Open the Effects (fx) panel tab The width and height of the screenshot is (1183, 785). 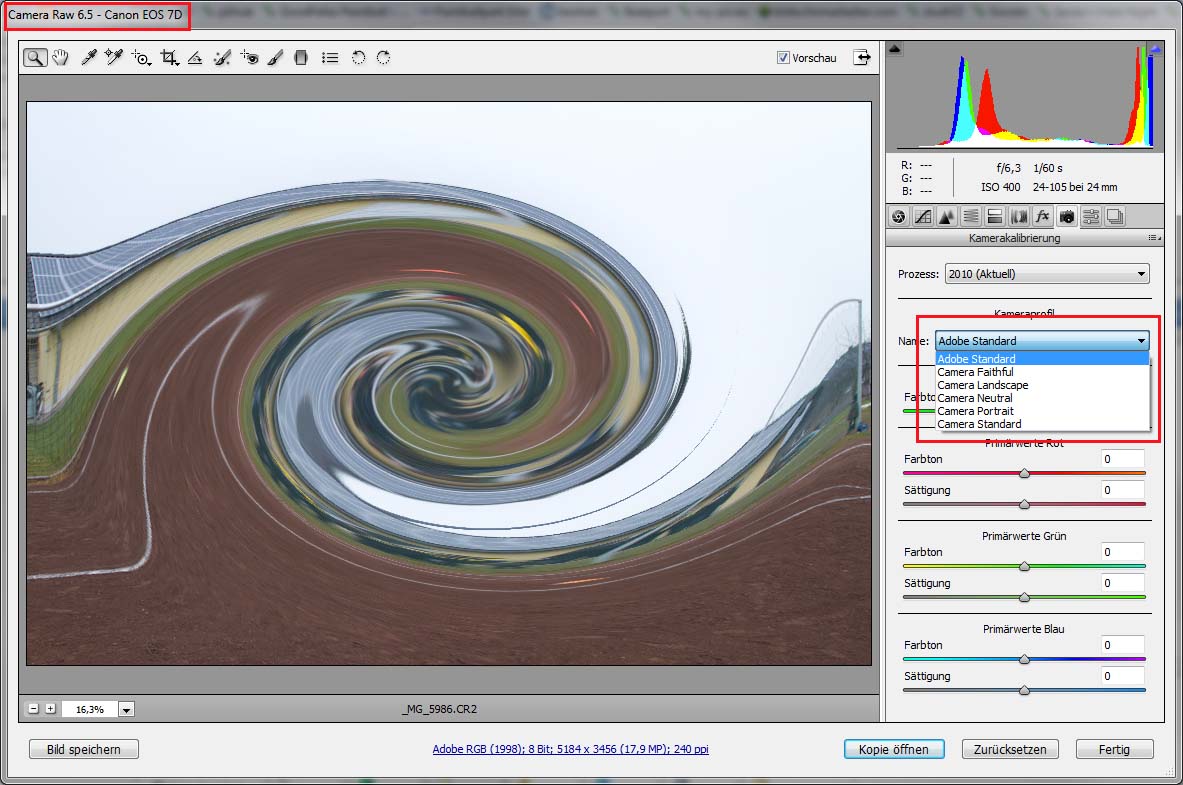click(1042, 216)
